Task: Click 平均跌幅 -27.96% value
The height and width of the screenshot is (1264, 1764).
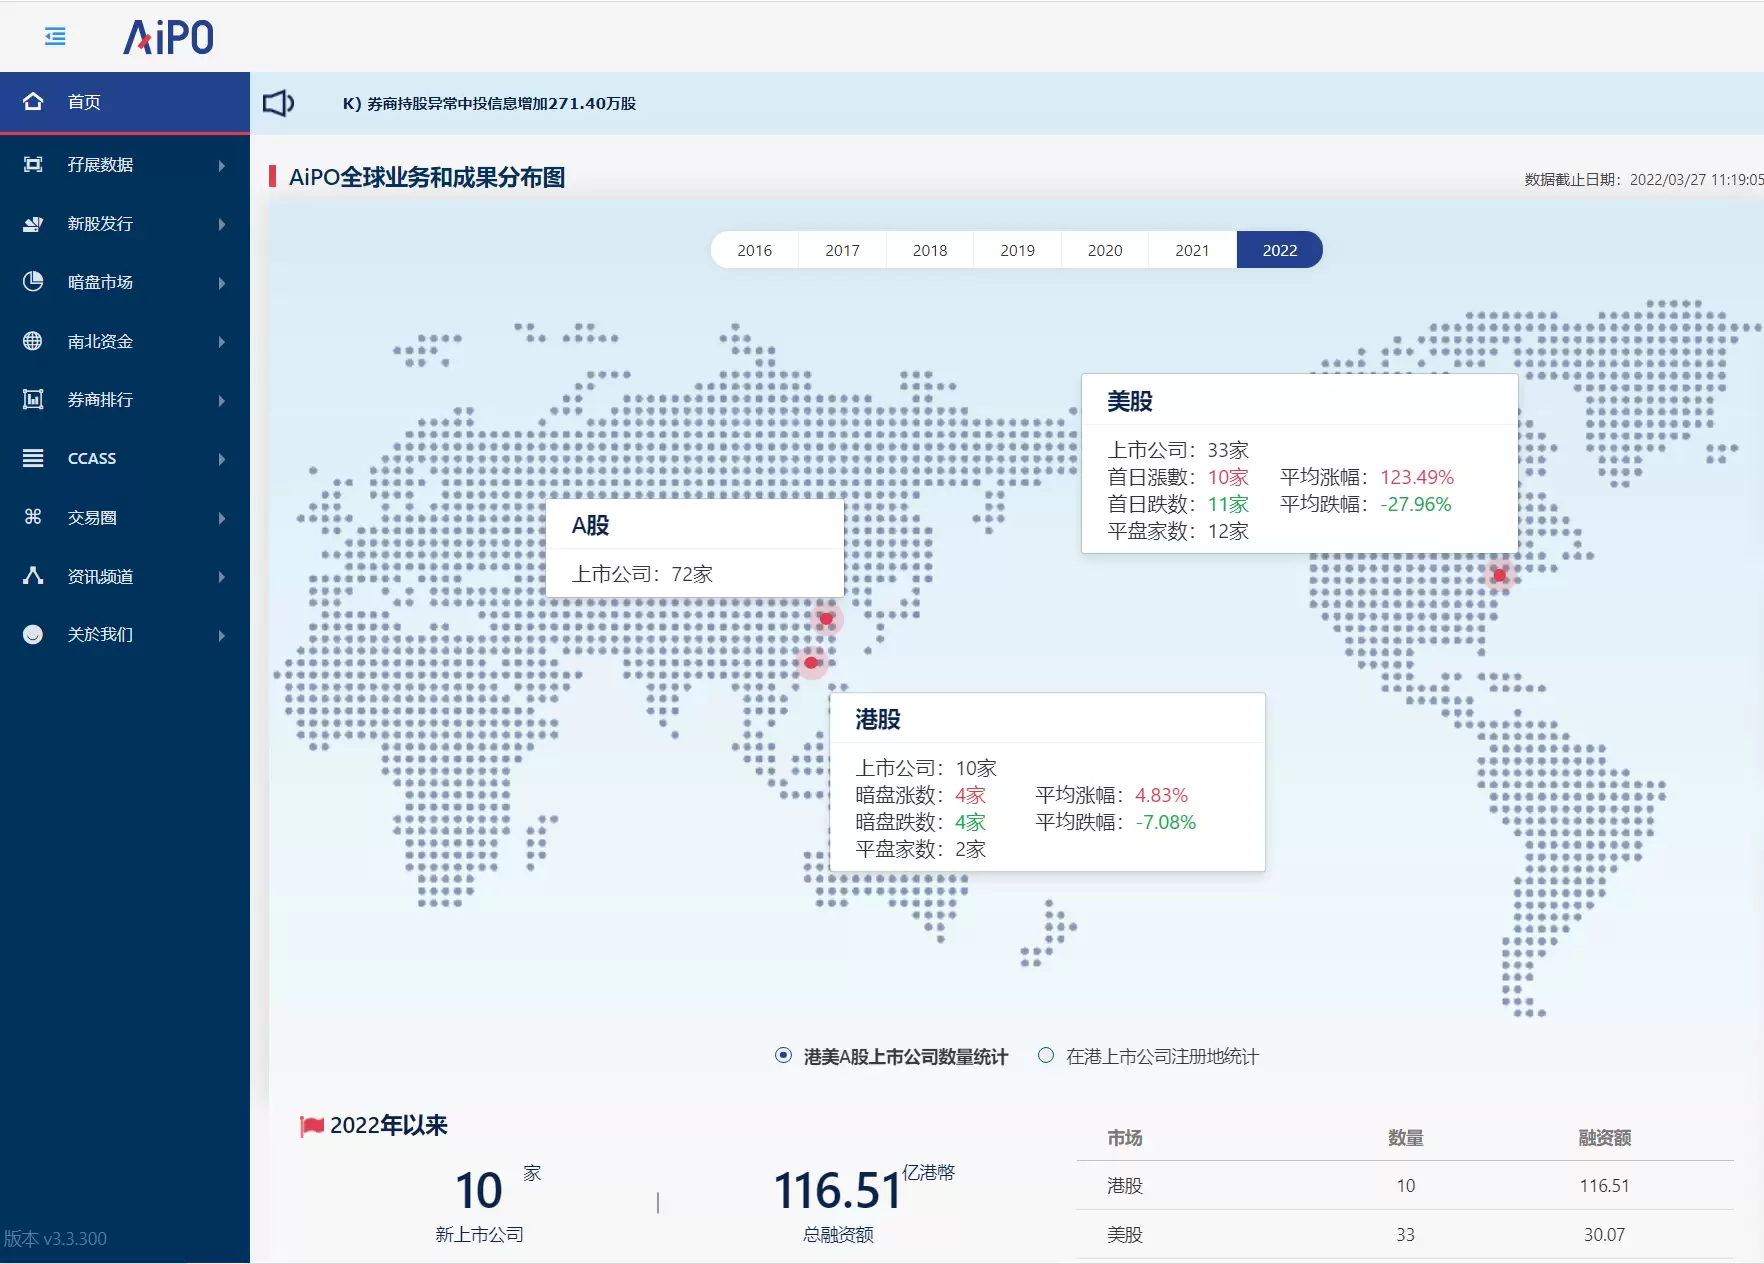Action: [x=1416, y=504]
